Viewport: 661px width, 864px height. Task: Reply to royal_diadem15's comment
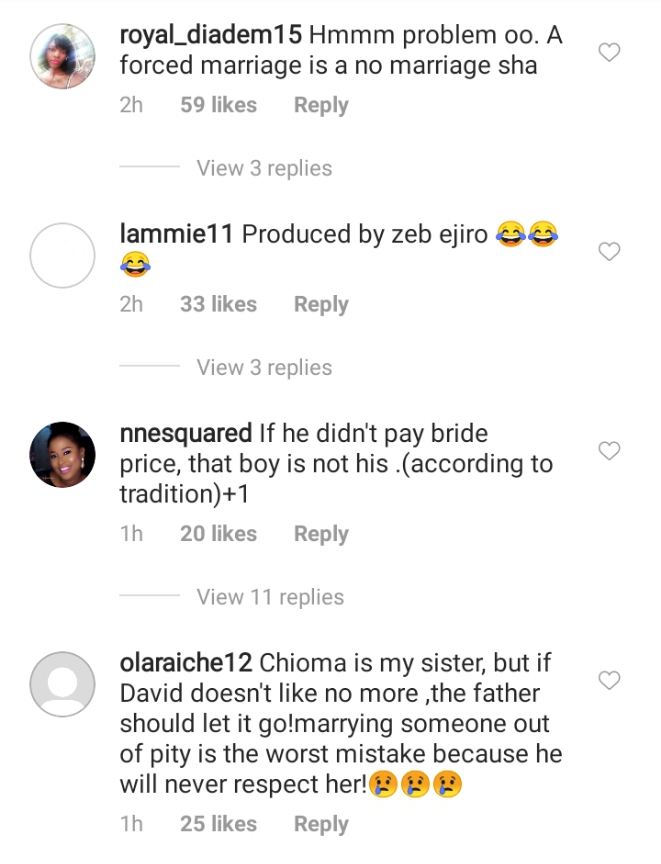(x=321, y=105)
